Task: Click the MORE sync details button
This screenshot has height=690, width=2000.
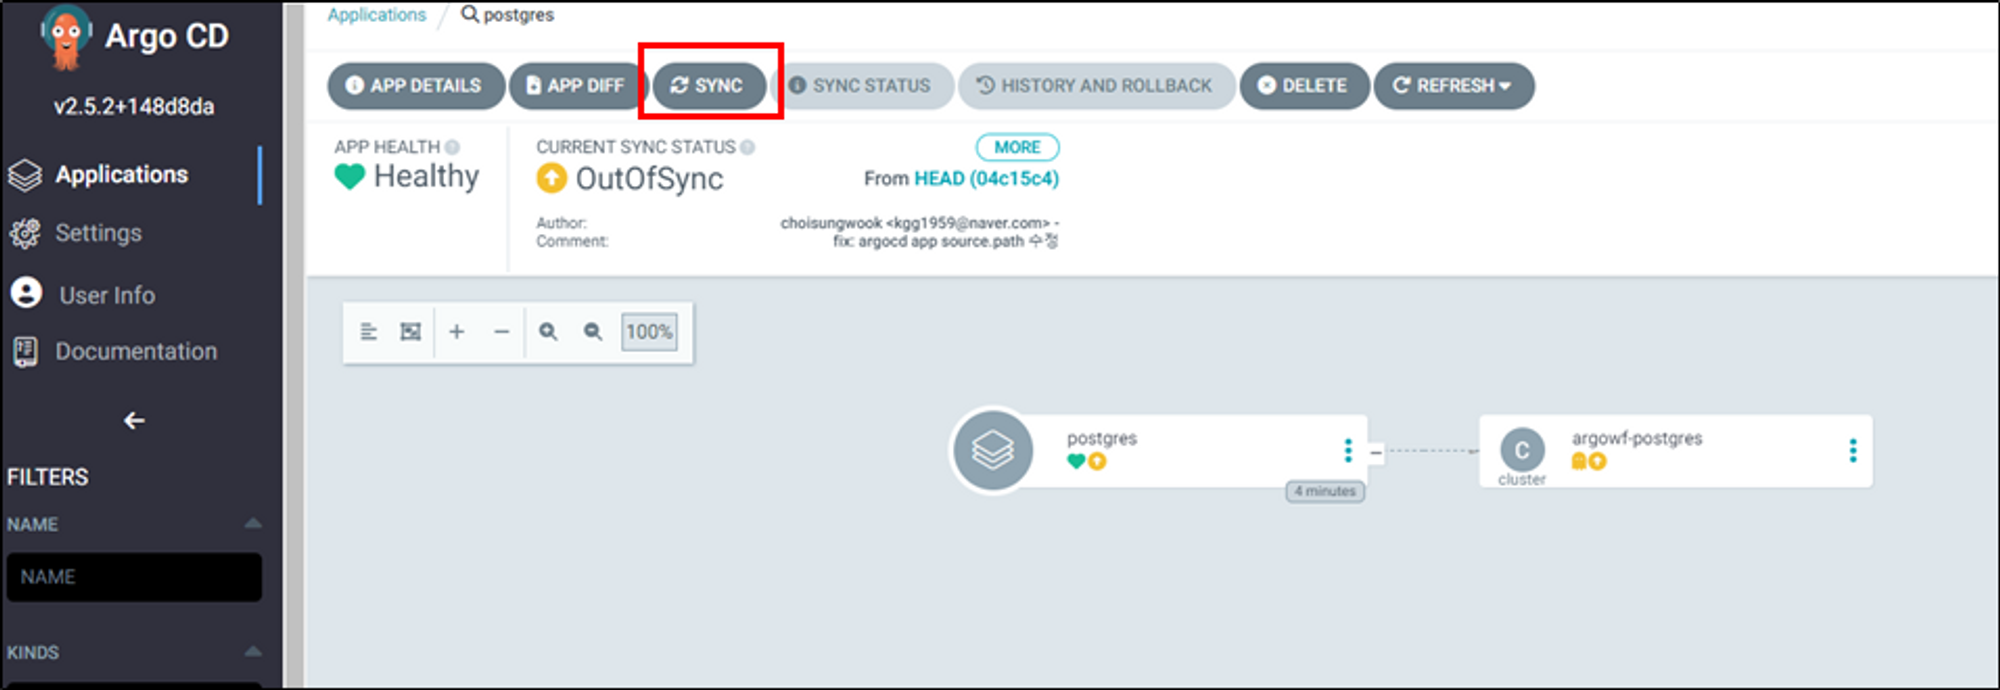Action: (1017, 147)
